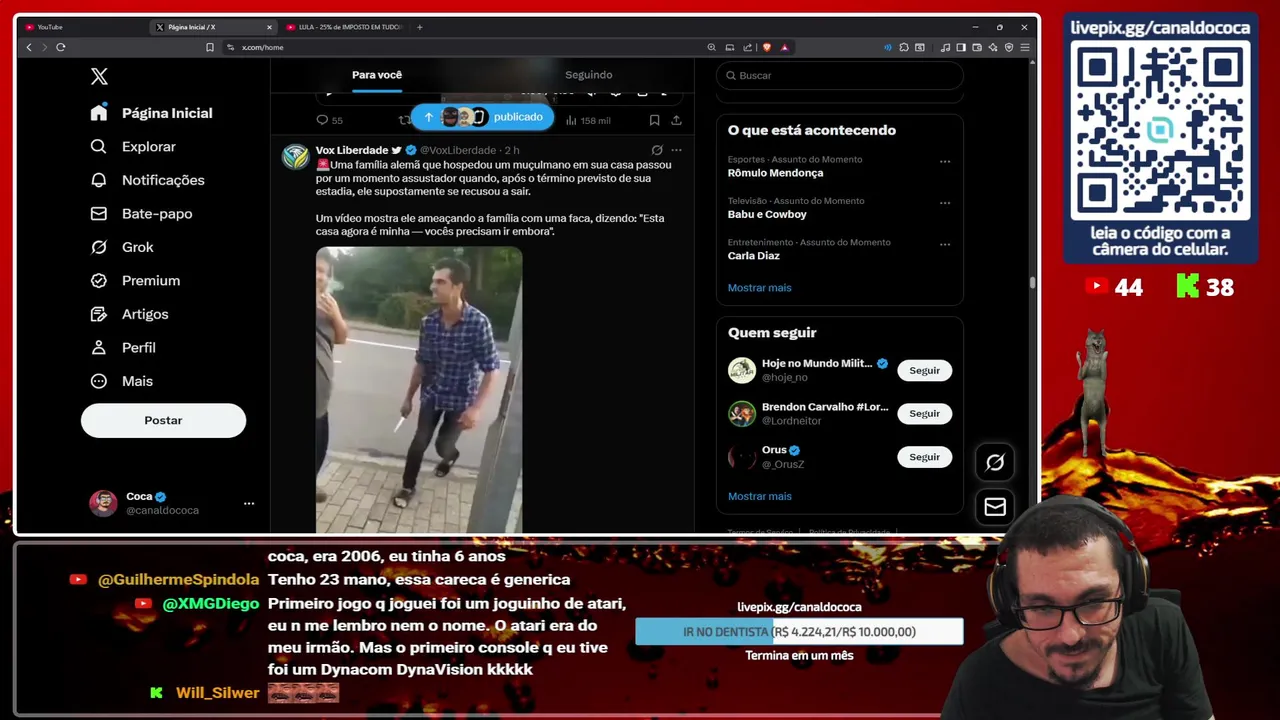Click the Buscar search field
This screenshot has height=720, width=1280.
[x=840, y=75]
